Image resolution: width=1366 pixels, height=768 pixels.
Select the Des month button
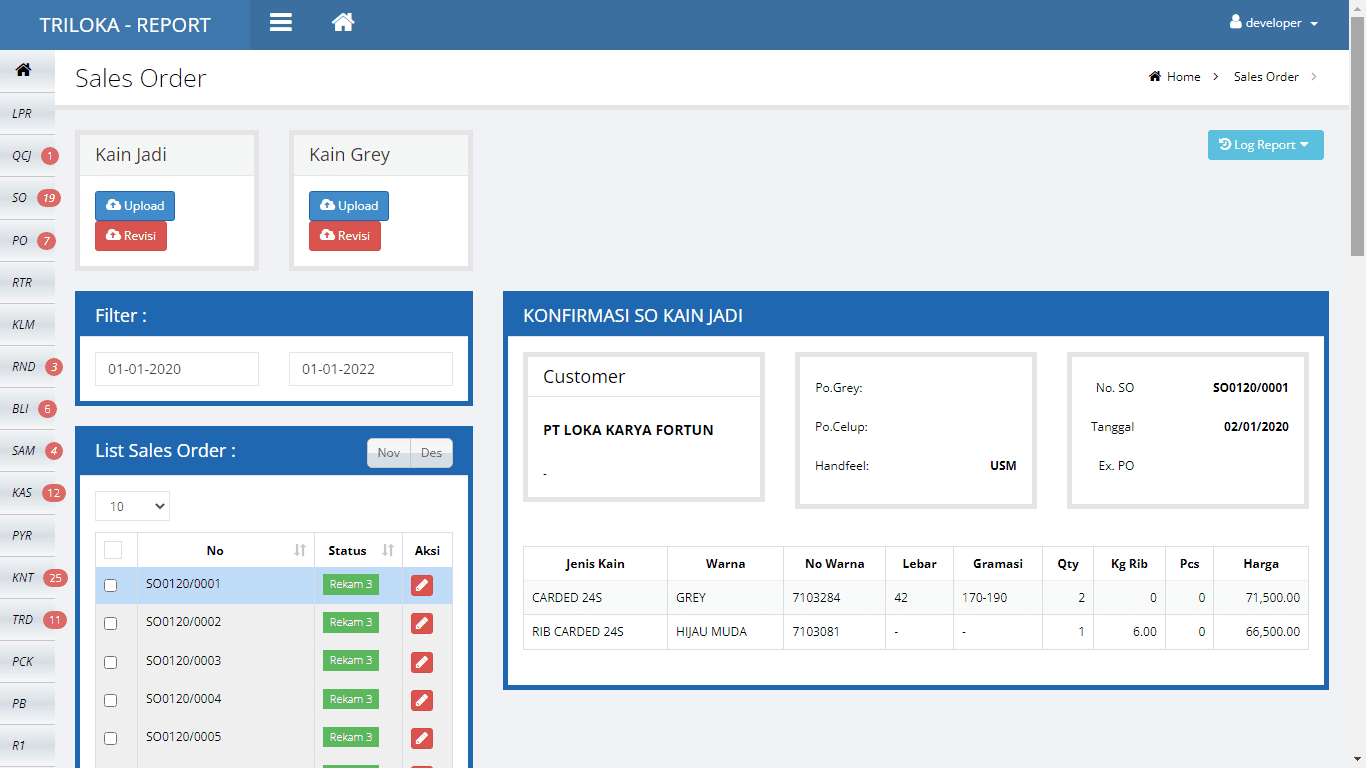point(431,453)
